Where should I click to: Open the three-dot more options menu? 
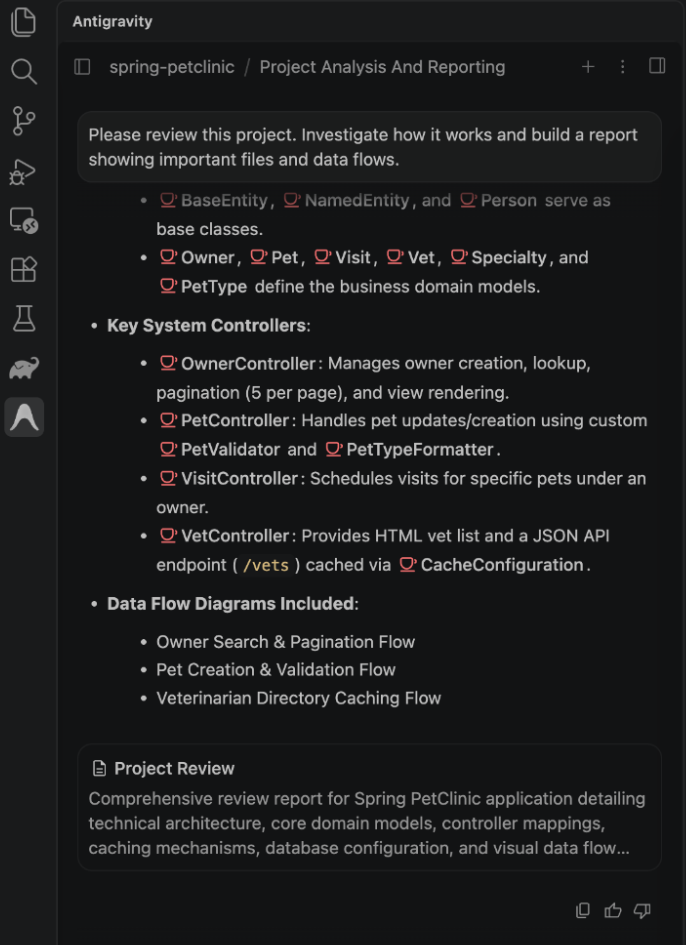tap(623, 67)
